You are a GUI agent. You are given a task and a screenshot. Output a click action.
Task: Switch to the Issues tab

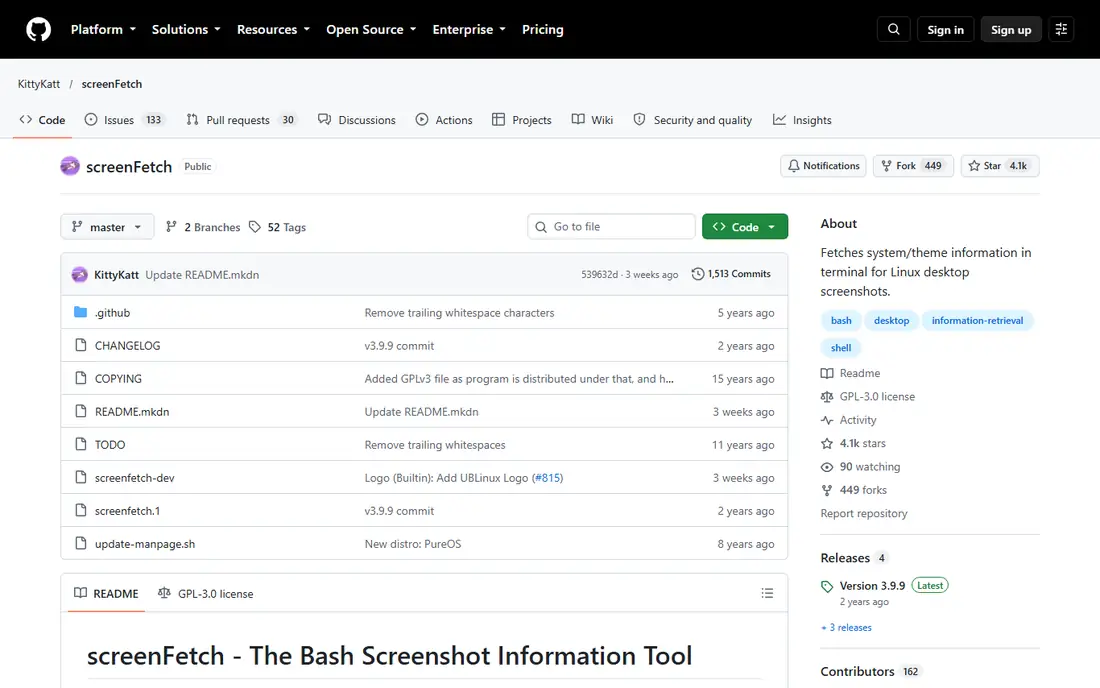pos(123,120)
